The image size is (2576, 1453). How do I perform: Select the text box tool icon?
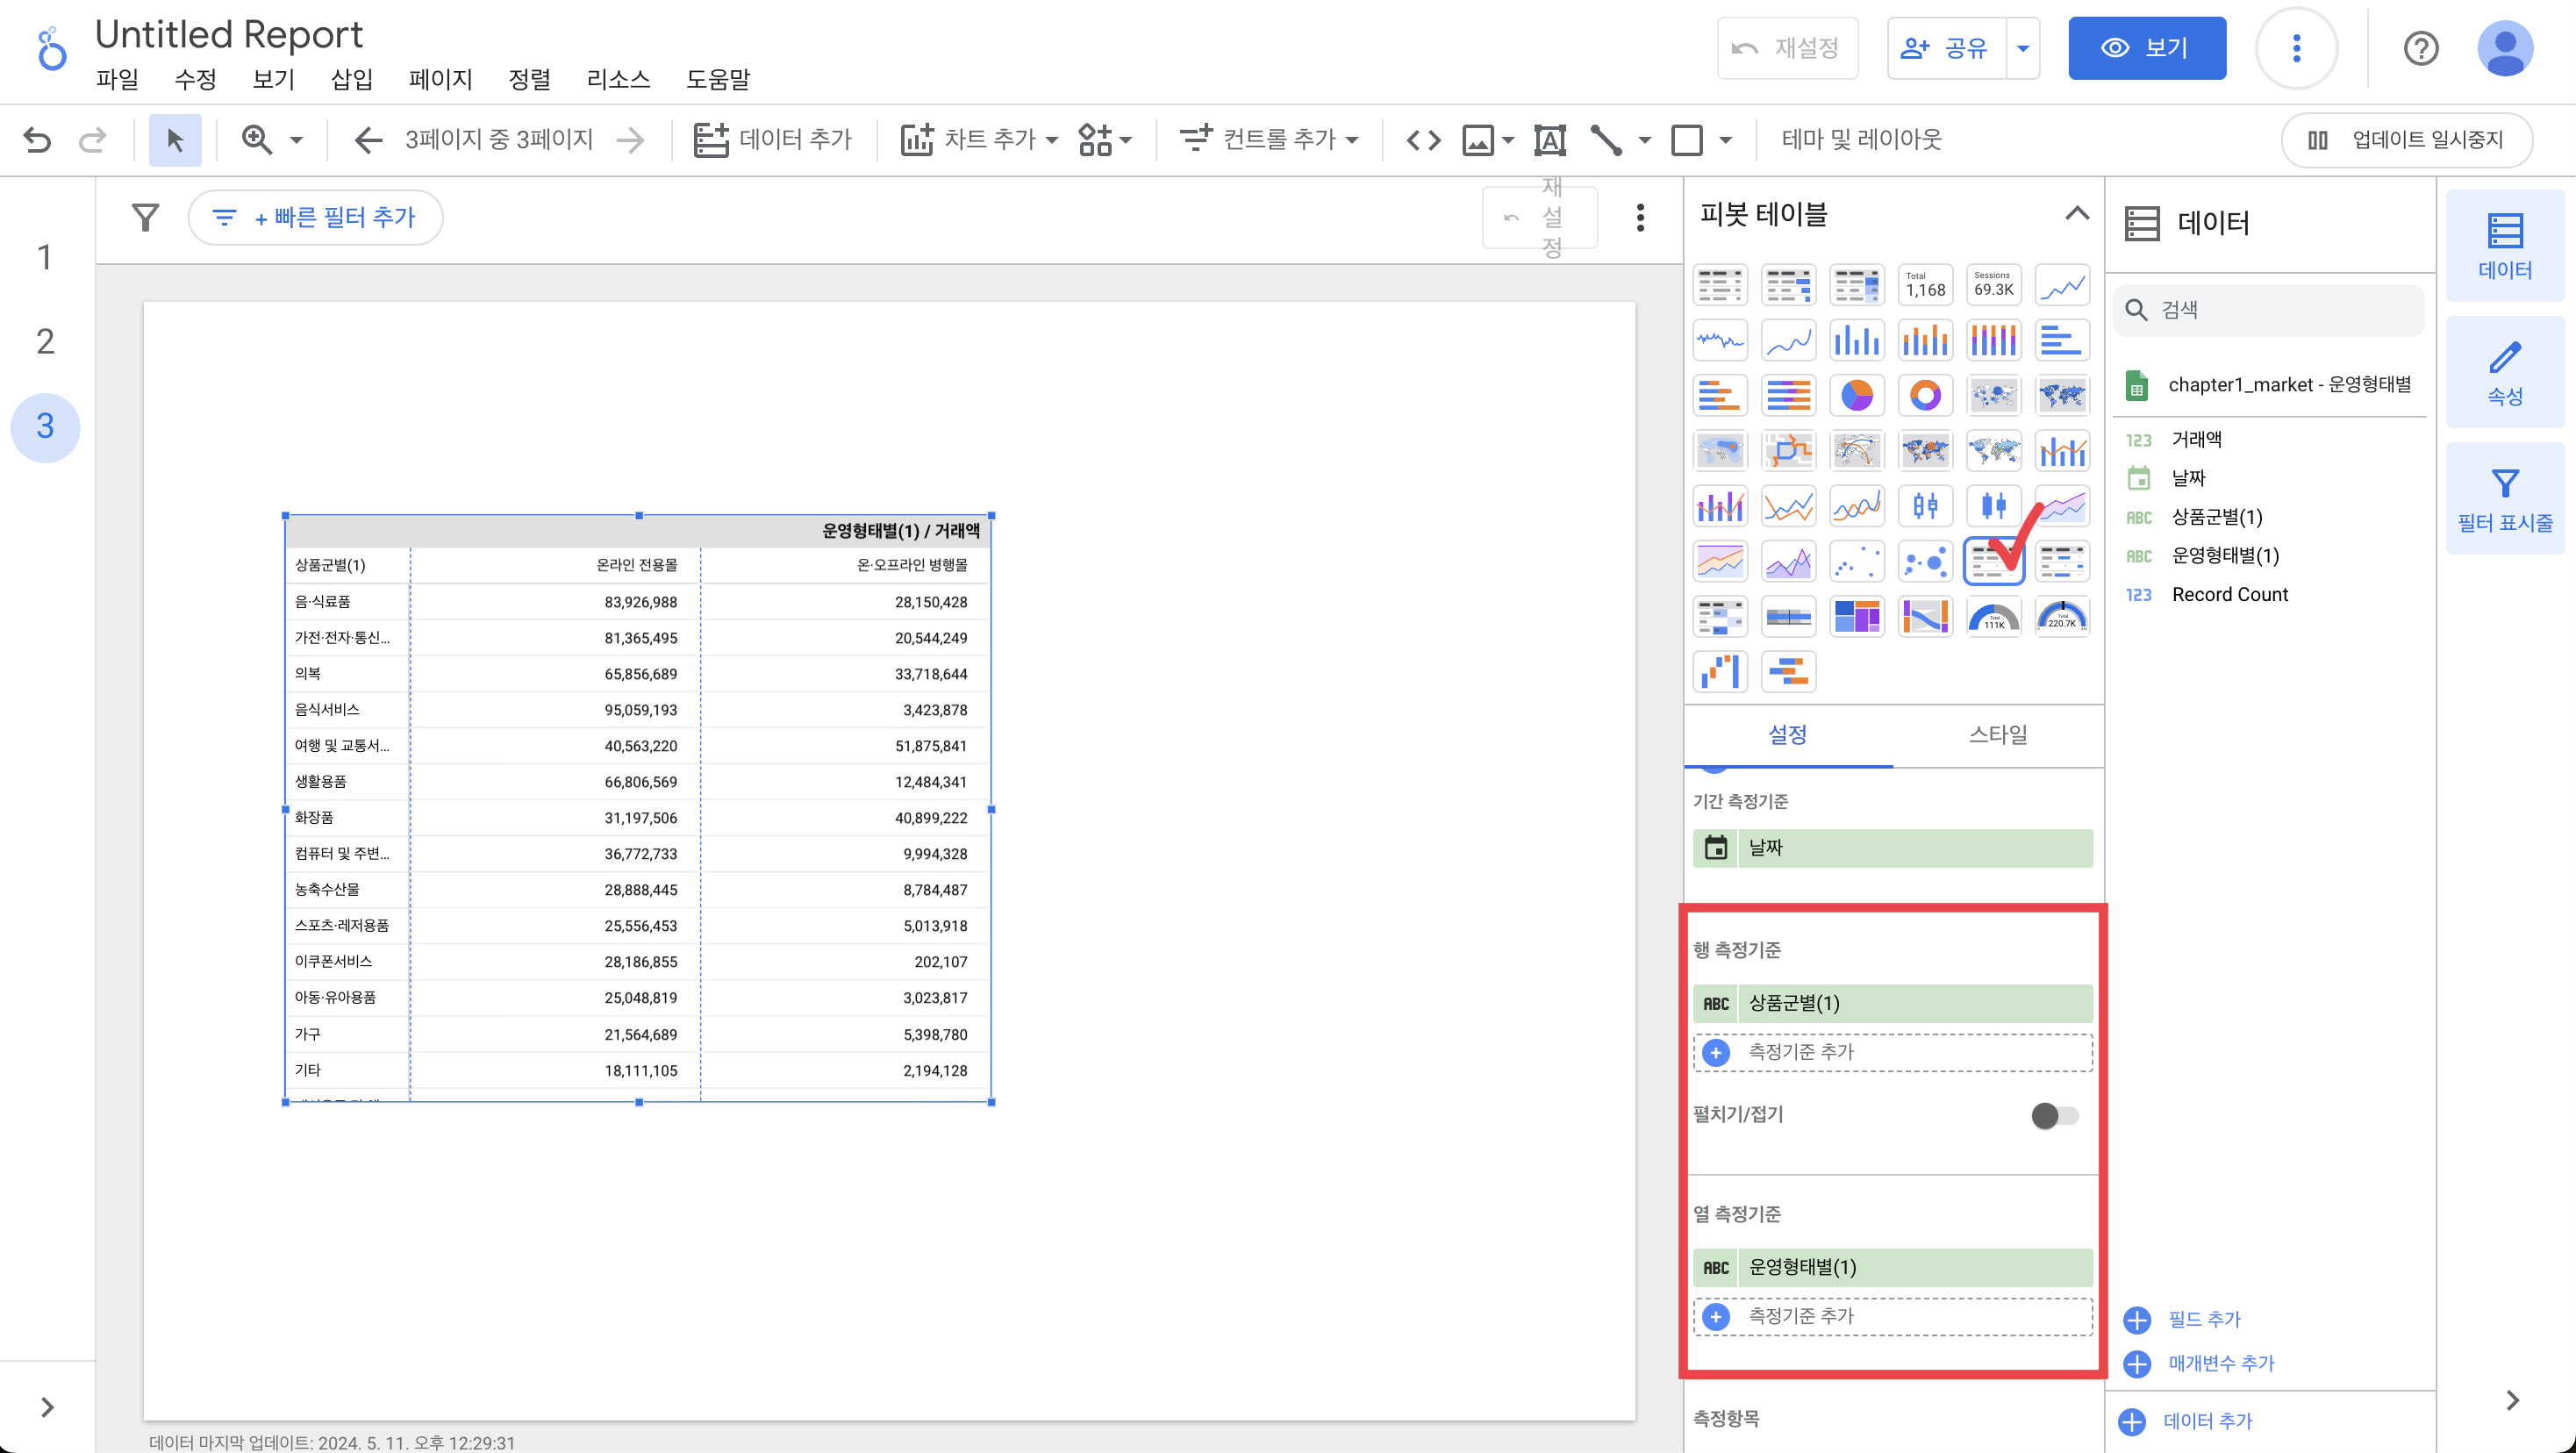[1549, 139]
